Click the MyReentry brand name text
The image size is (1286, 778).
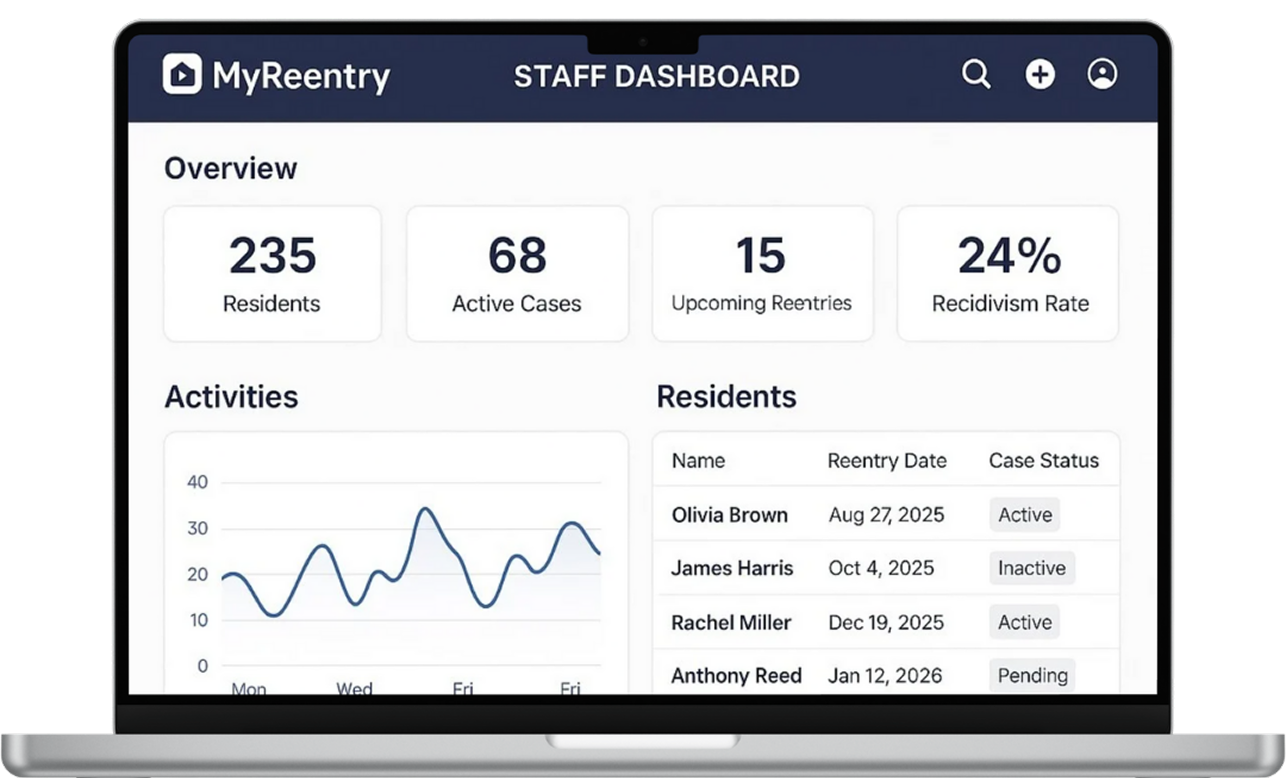(301, 76)
